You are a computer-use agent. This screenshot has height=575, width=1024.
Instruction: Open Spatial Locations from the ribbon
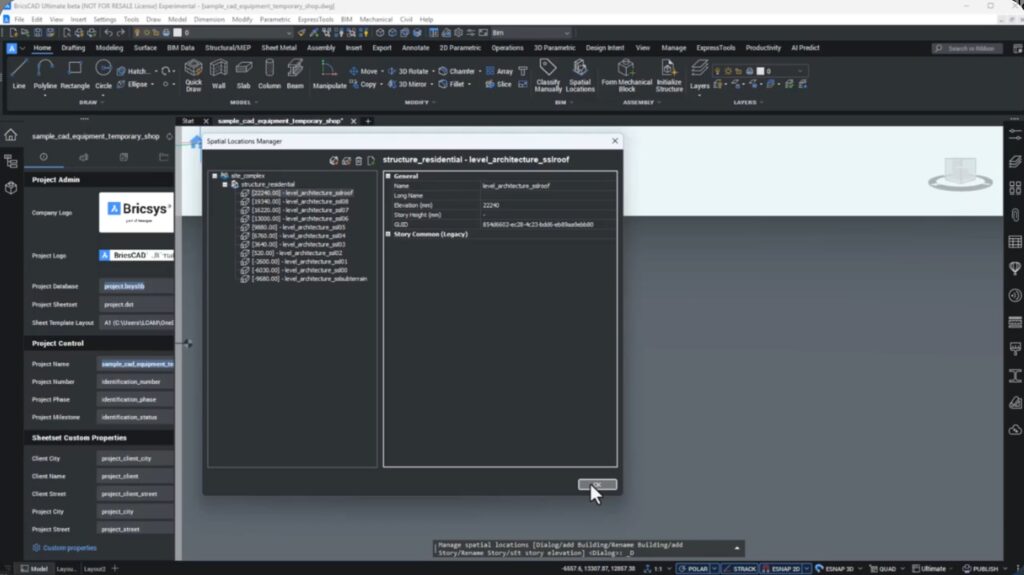pos(580,75)
